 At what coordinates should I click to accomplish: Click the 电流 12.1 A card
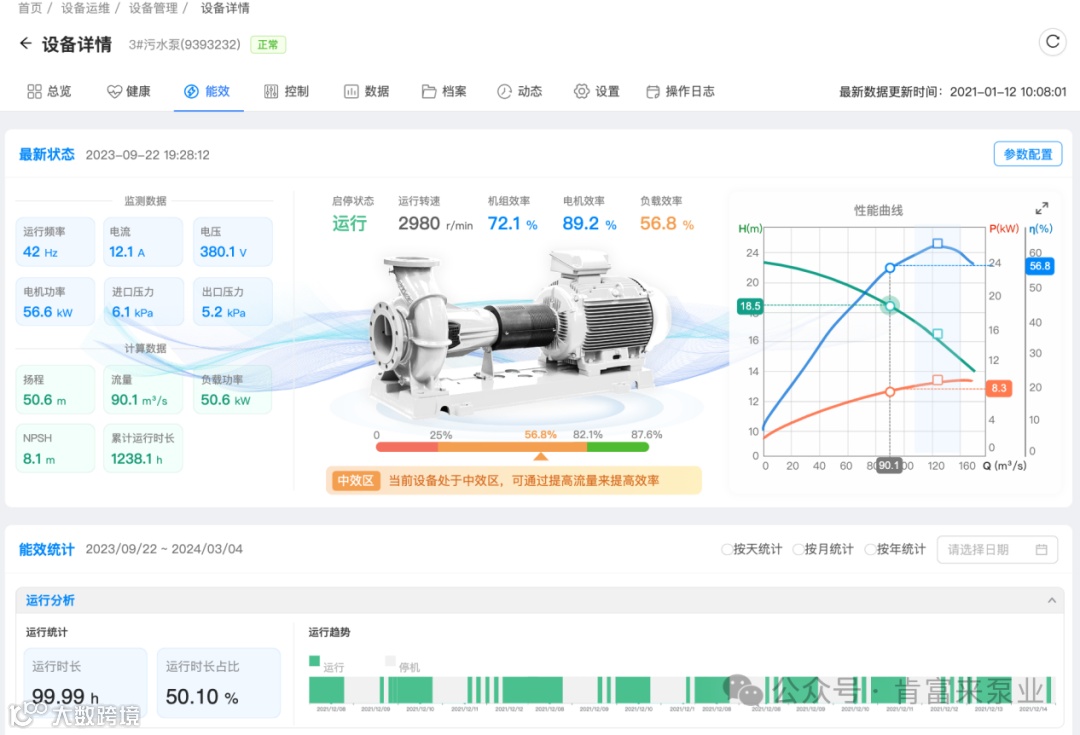143,242
